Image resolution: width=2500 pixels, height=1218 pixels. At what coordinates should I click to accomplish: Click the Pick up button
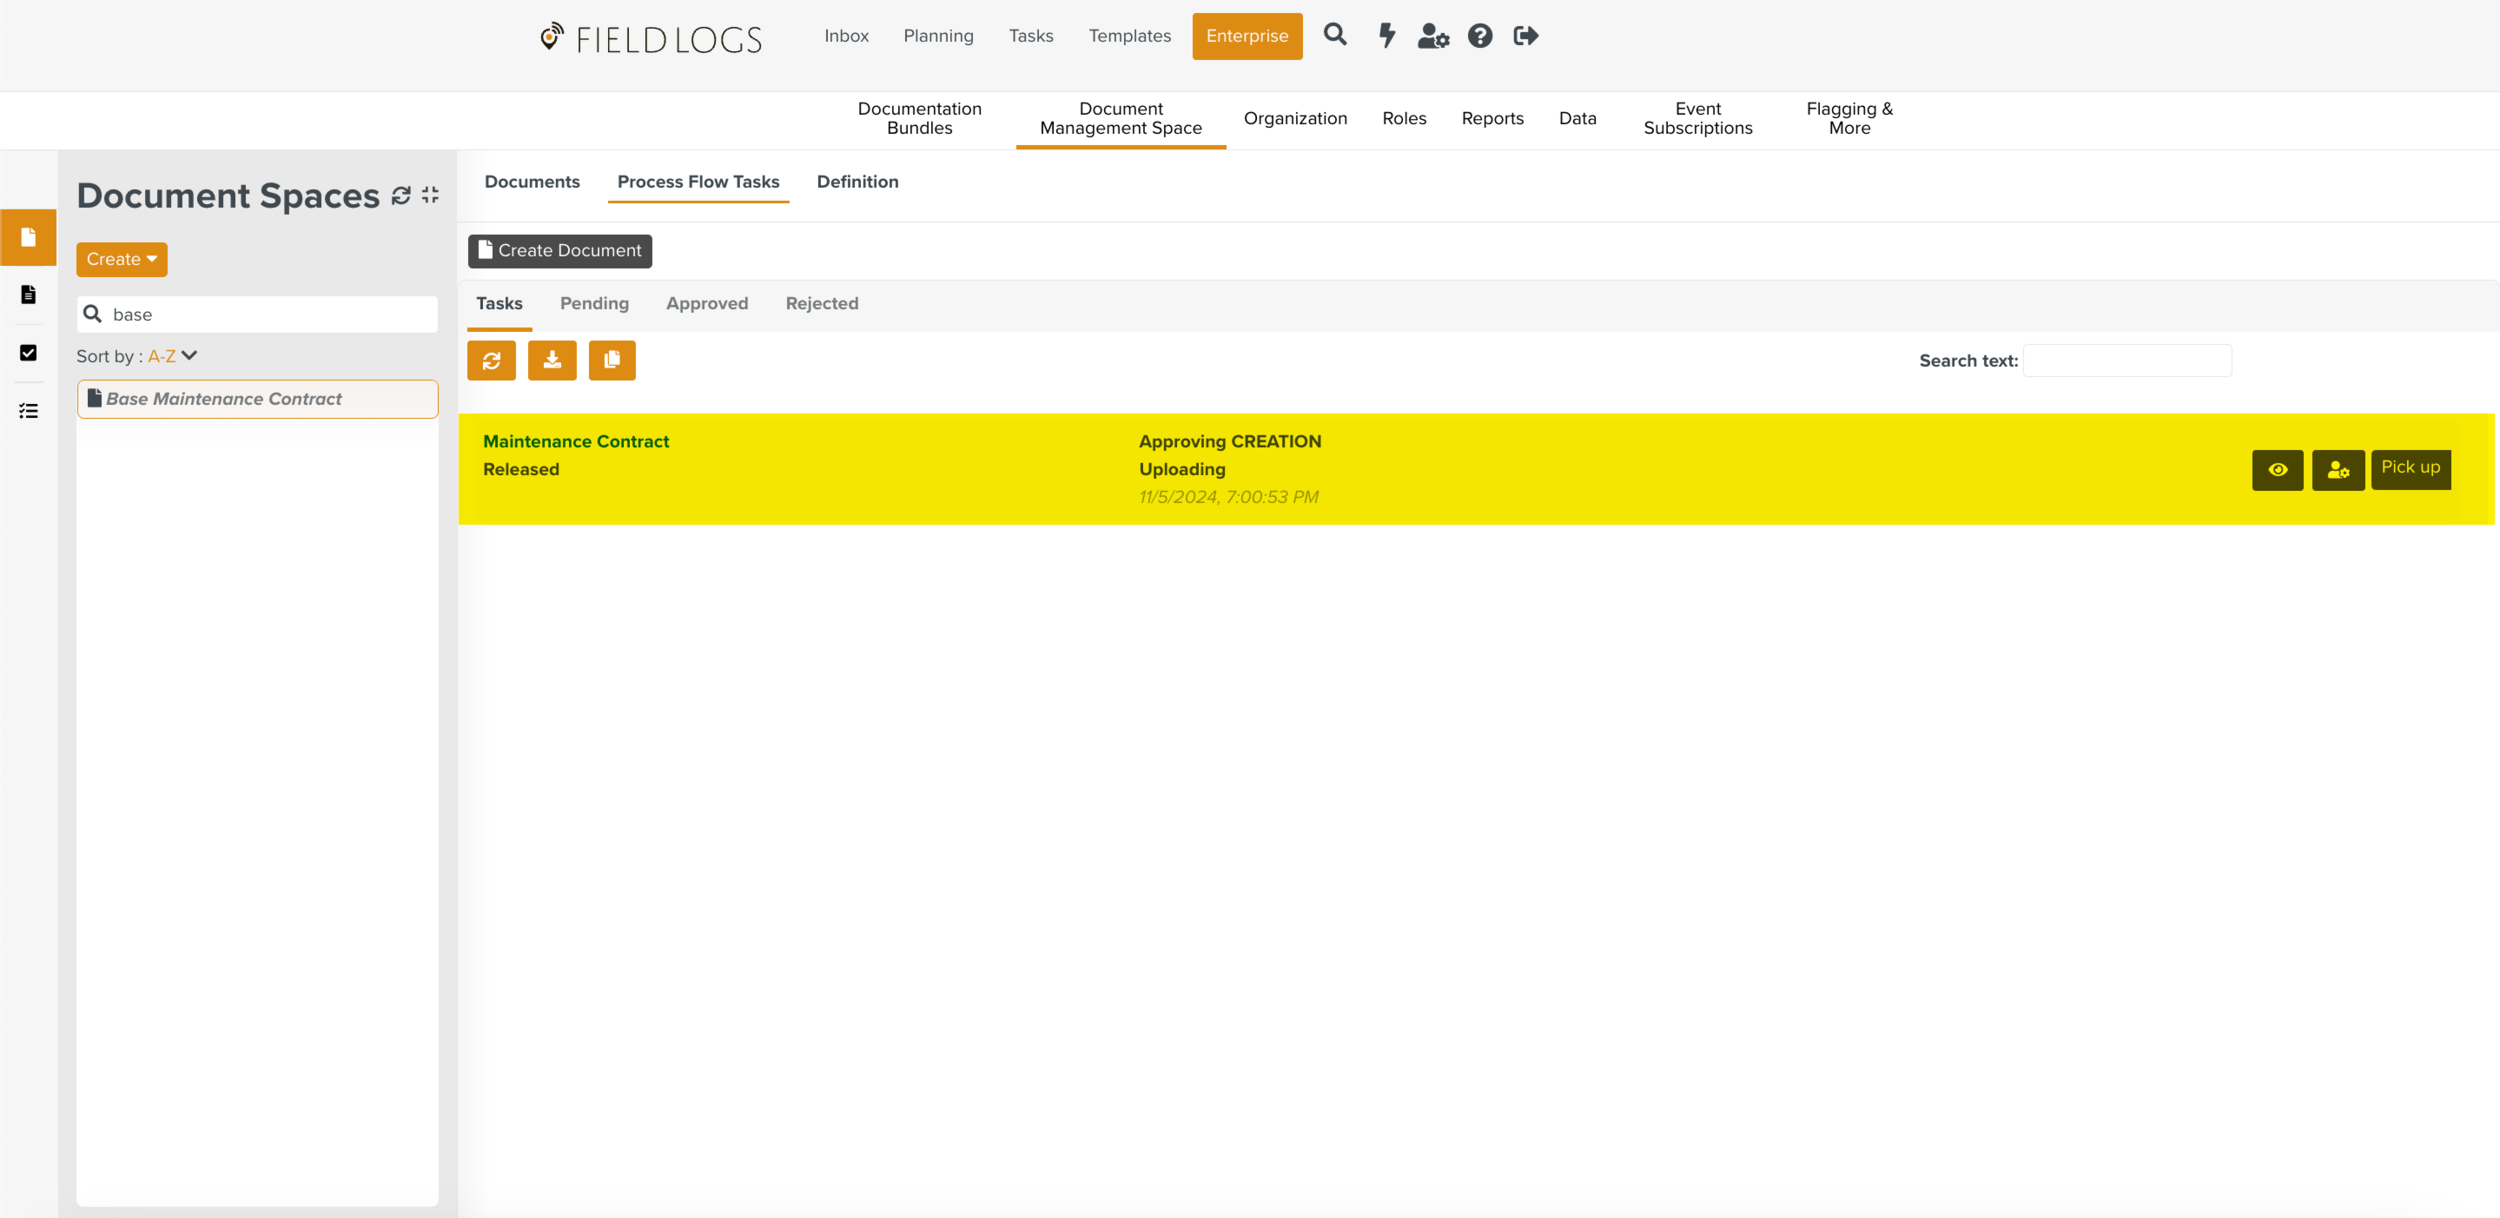coord(2410,468)
